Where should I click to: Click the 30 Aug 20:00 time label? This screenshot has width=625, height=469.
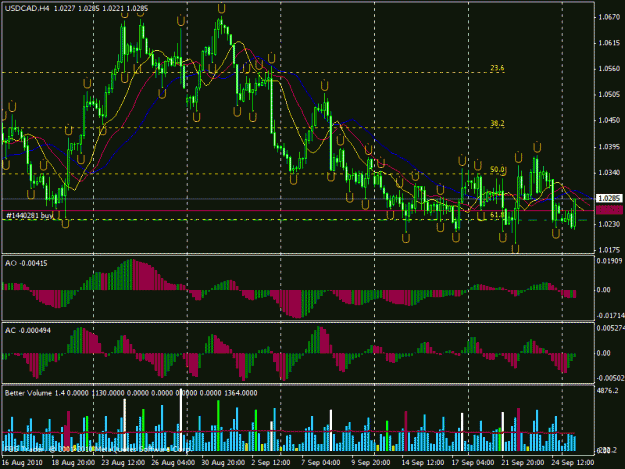(223, 463)
